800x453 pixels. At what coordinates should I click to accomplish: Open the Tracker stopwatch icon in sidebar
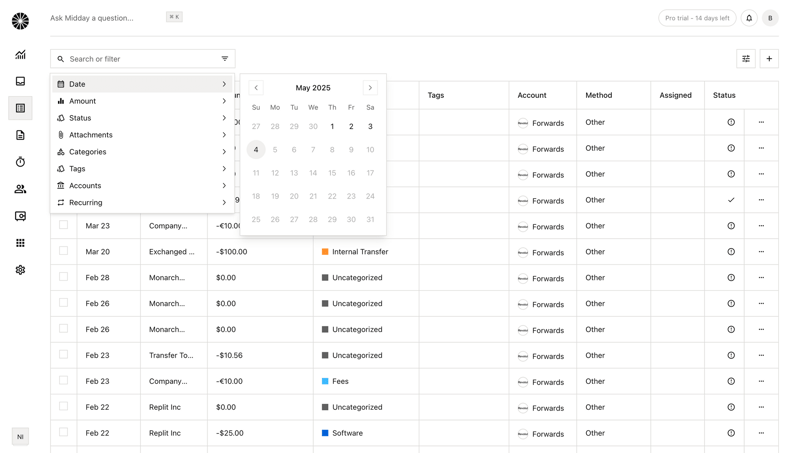click(20, 162)
